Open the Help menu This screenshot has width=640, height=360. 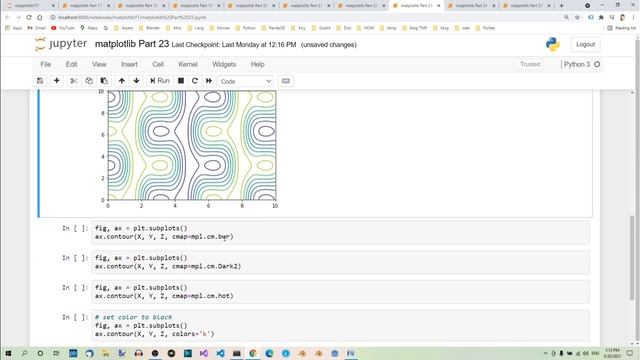(x=258, y=64)
